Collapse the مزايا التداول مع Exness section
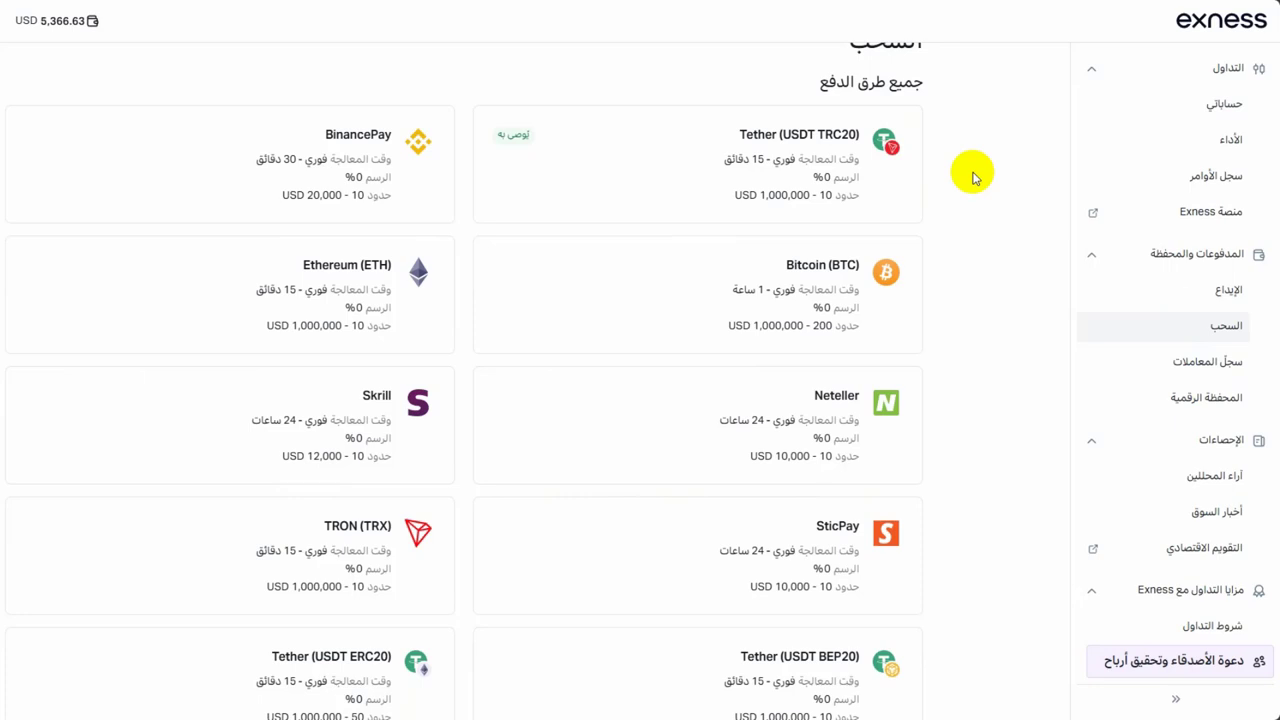 (1091, 590)
